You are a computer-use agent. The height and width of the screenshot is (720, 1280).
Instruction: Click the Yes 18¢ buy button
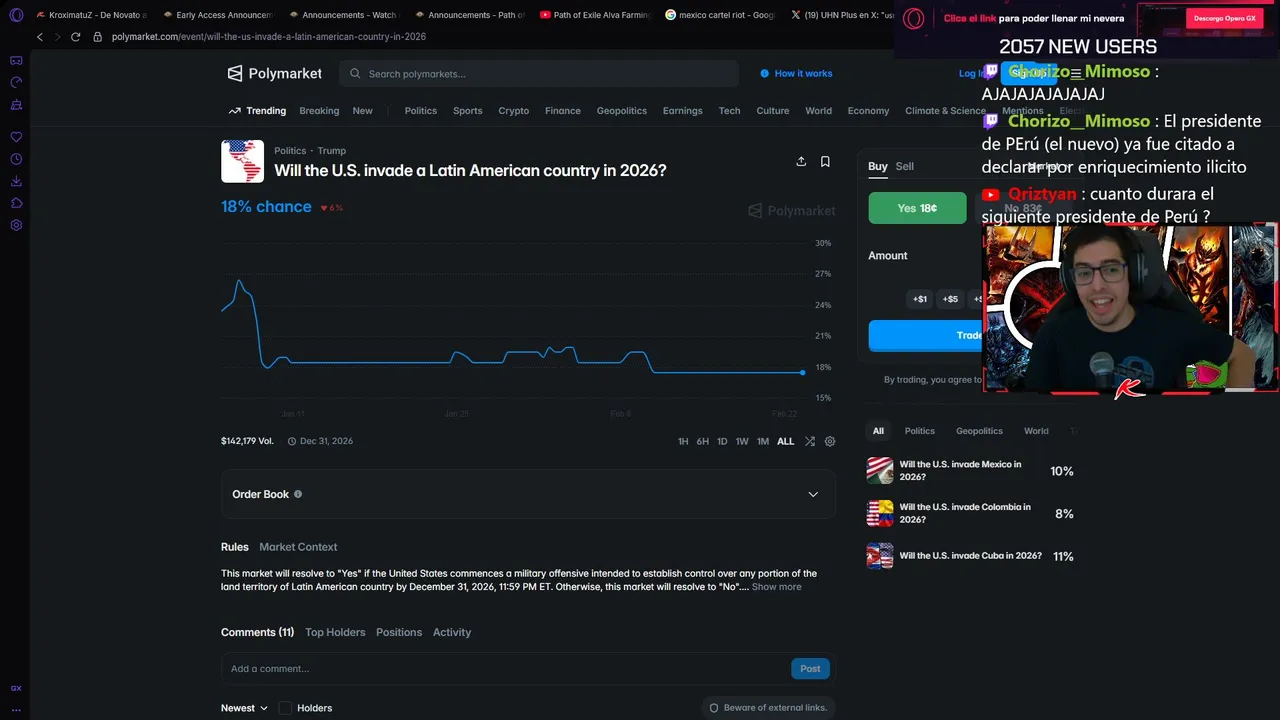pos(917,208)
